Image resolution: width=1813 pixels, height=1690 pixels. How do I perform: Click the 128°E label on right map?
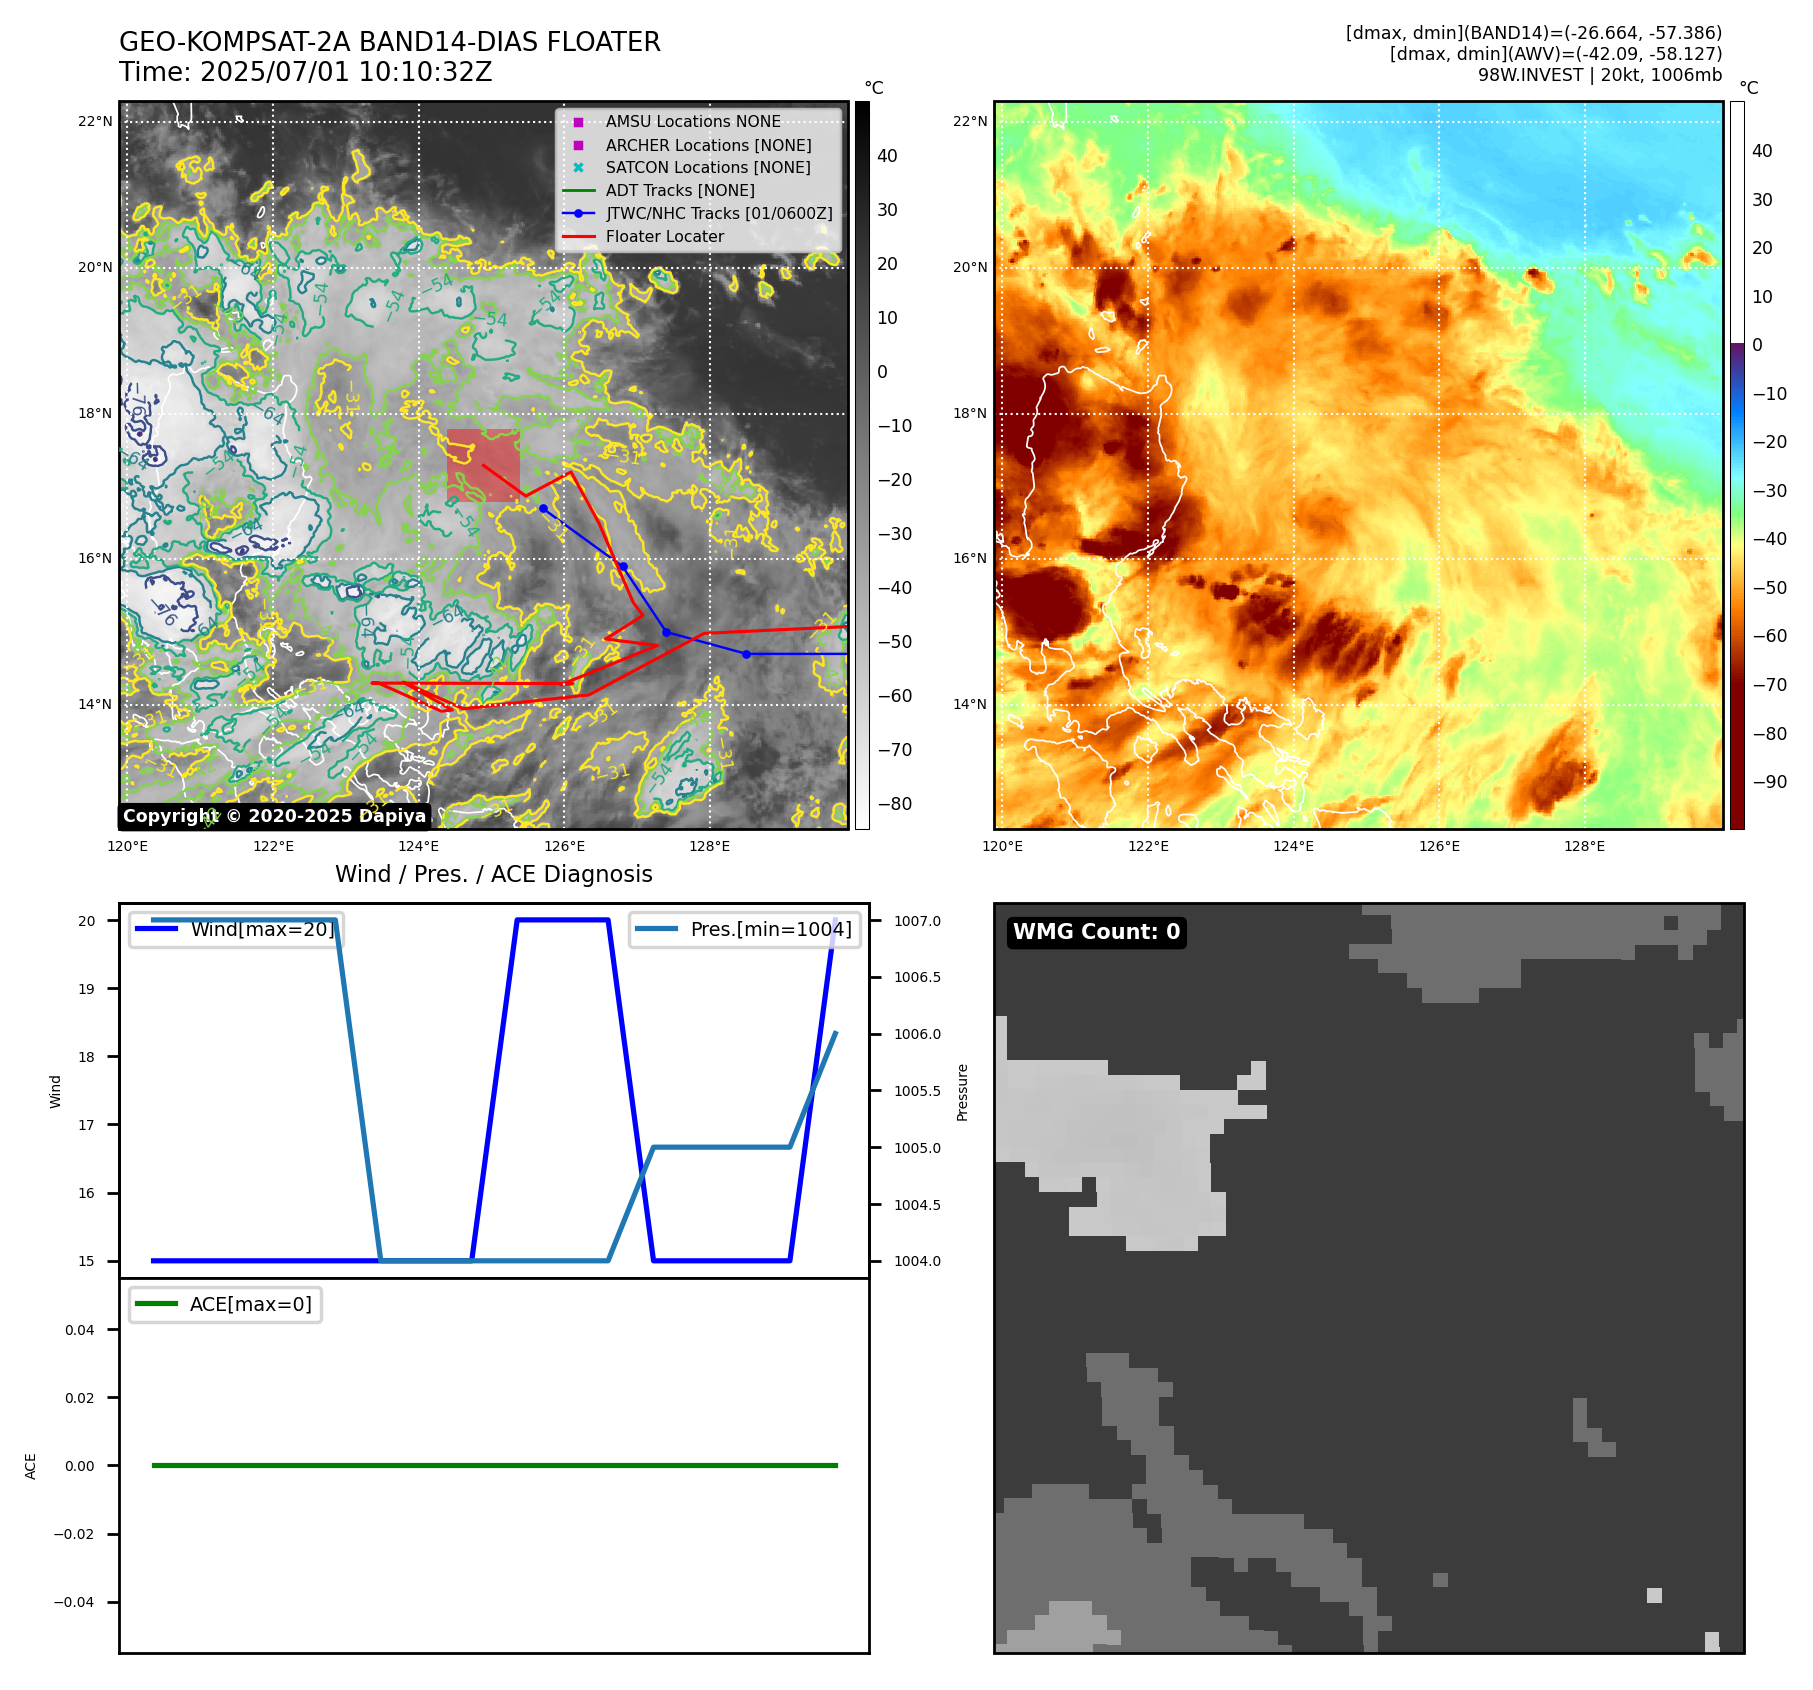pyautogui.click(x=1585, y=847)
